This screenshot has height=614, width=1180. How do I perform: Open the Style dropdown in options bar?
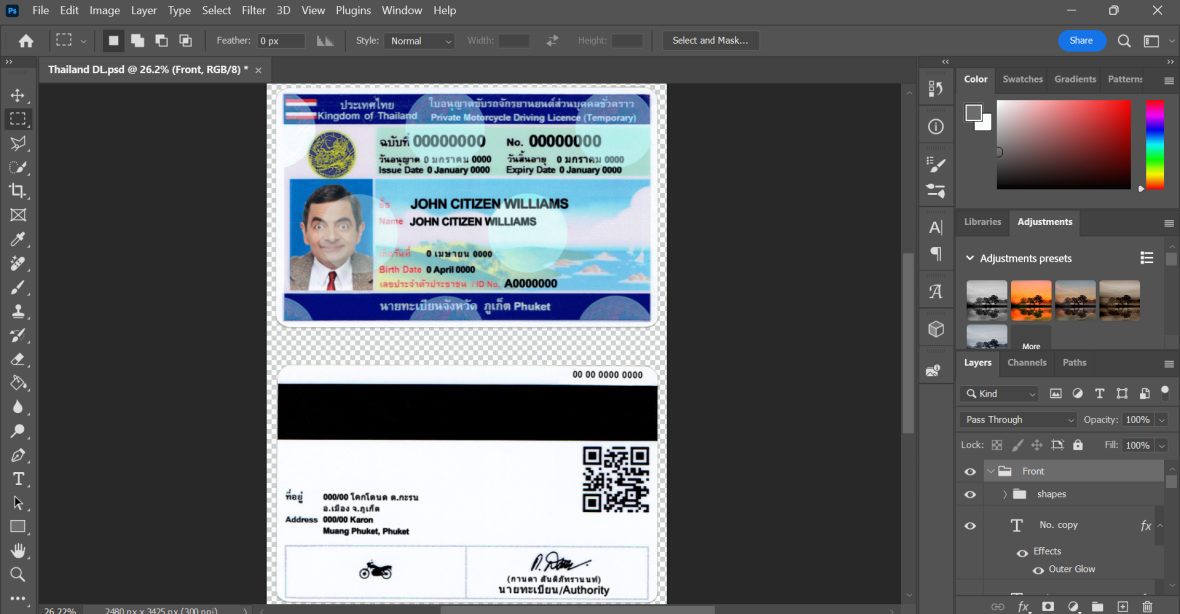click(419, 40)
